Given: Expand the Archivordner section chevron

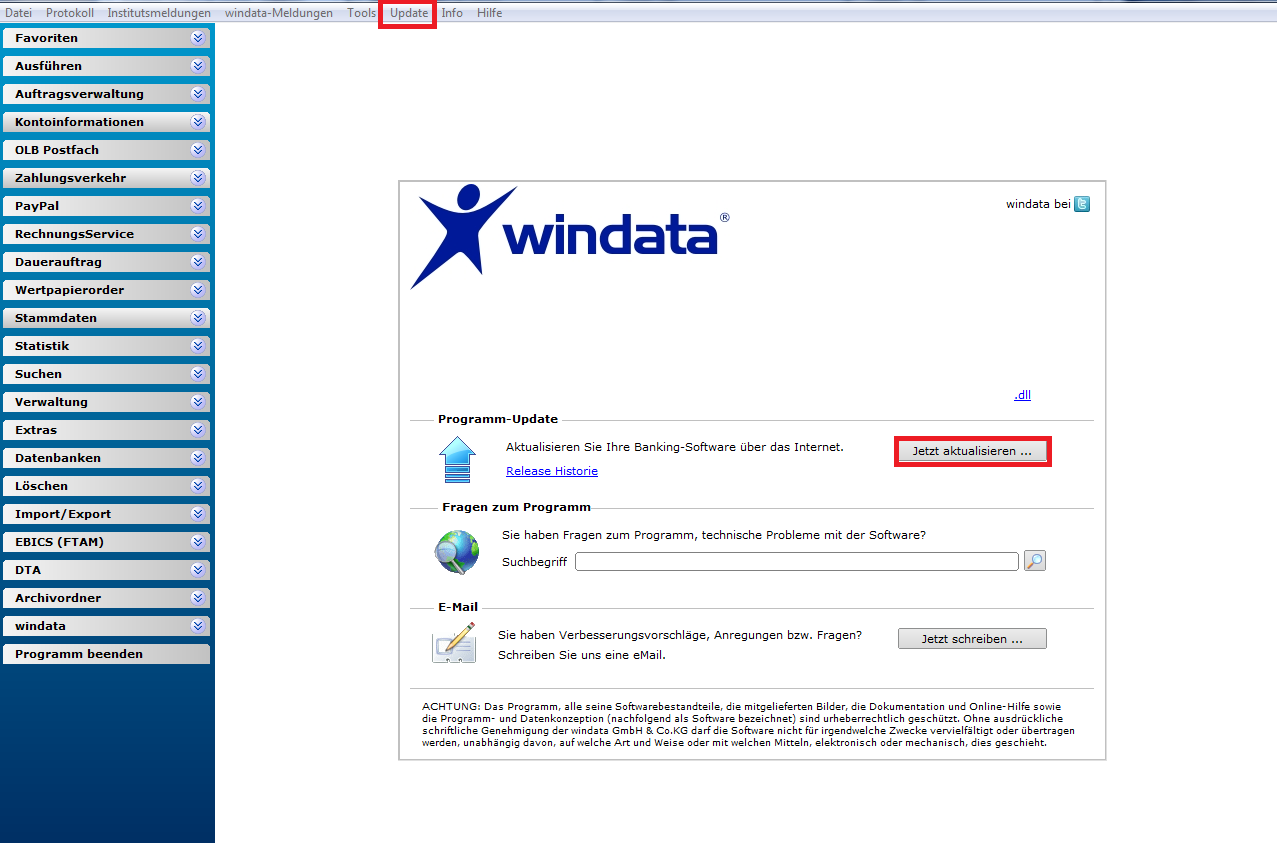Looking at the screenshot, I should tap(198, 598).
